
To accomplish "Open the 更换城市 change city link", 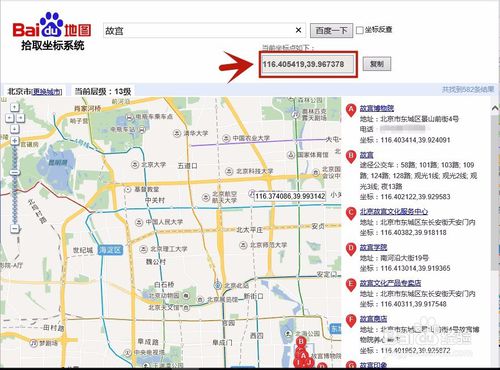I will tap(47, 92).
